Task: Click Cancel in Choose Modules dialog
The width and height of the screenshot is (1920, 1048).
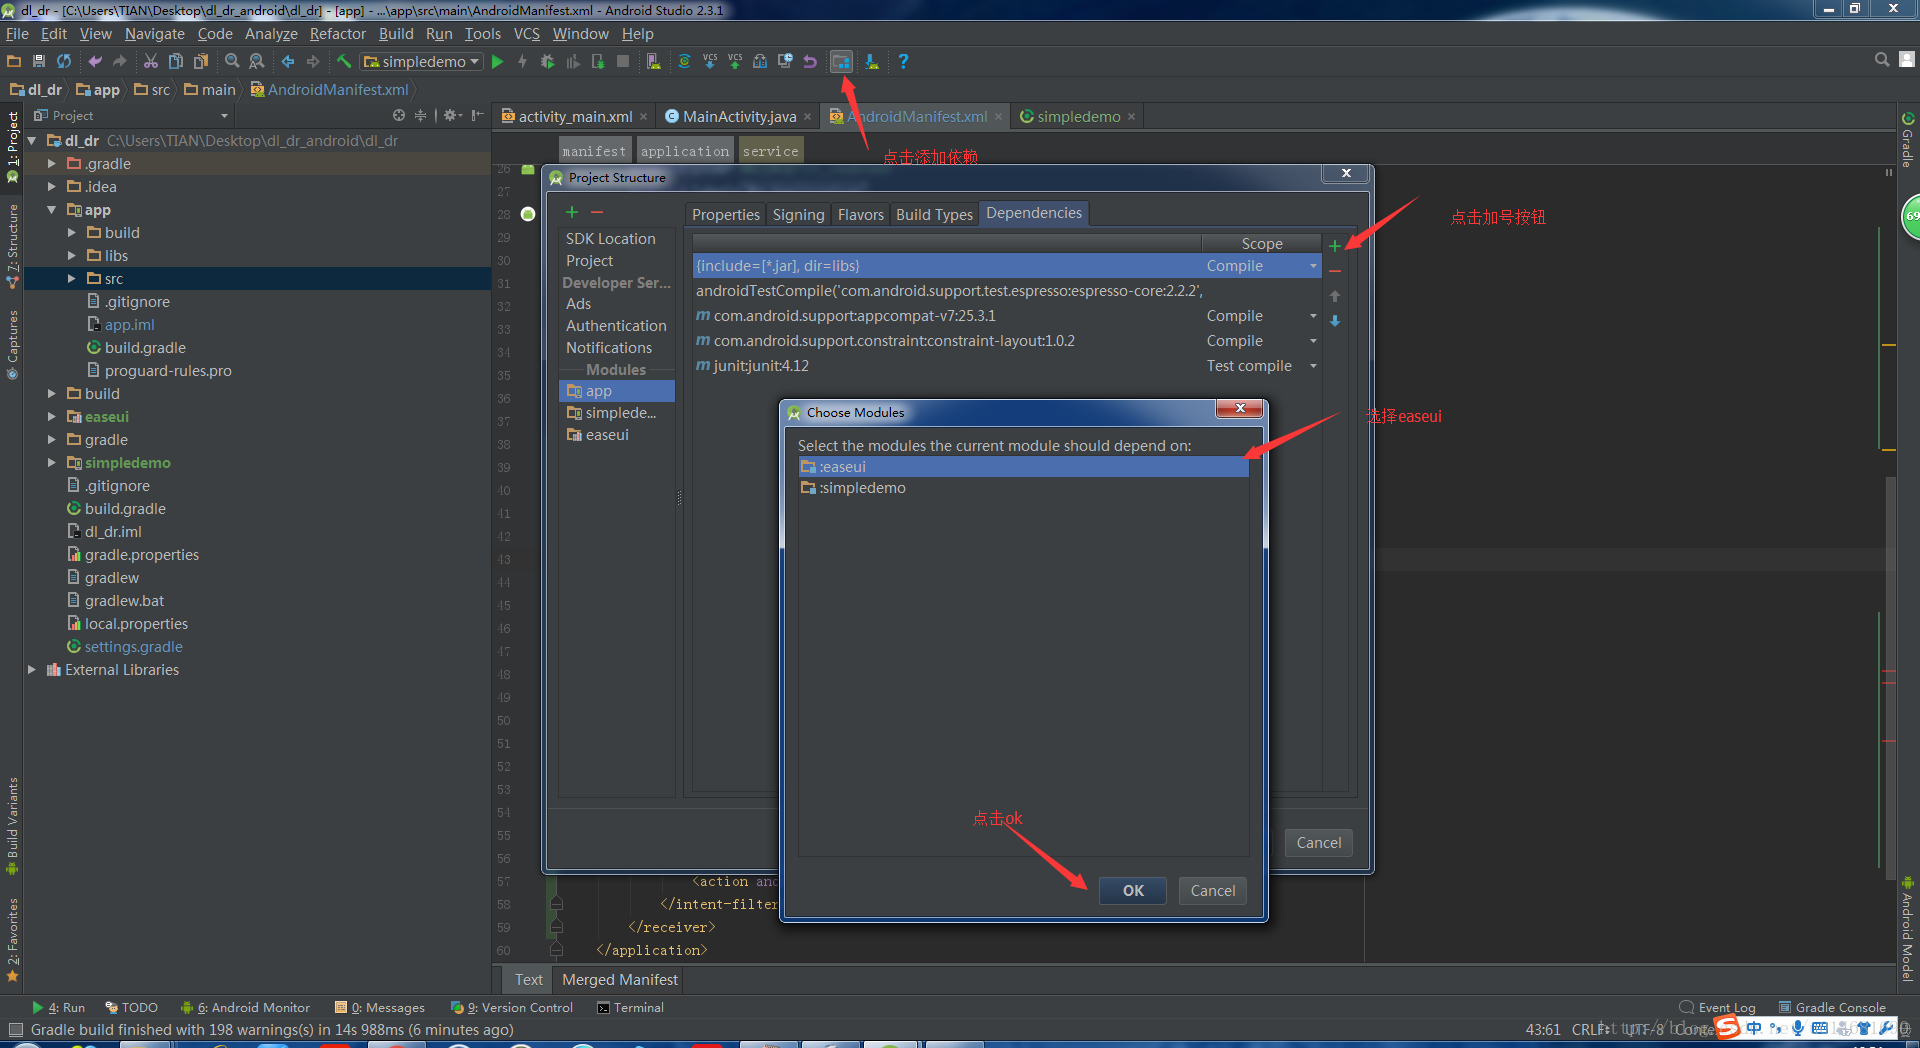Action: coord(1212,891)
